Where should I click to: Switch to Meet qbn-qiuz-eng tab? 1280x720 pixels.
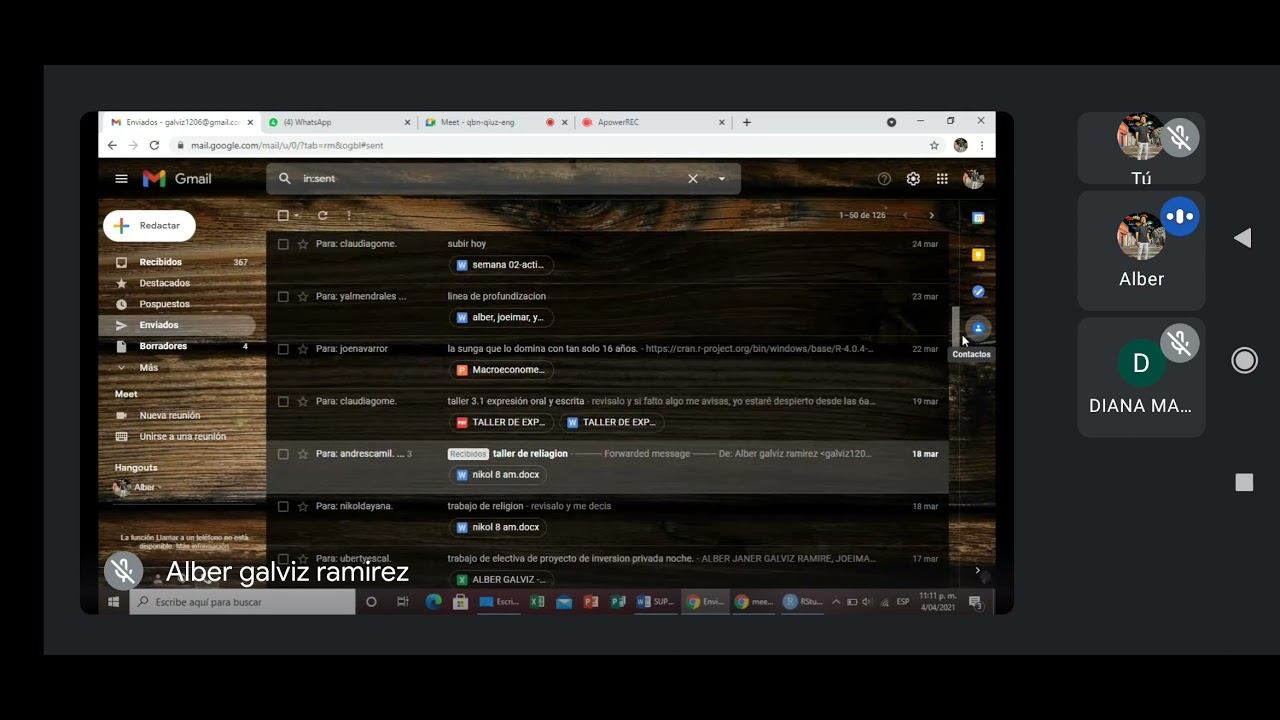(x=495, y=122)
